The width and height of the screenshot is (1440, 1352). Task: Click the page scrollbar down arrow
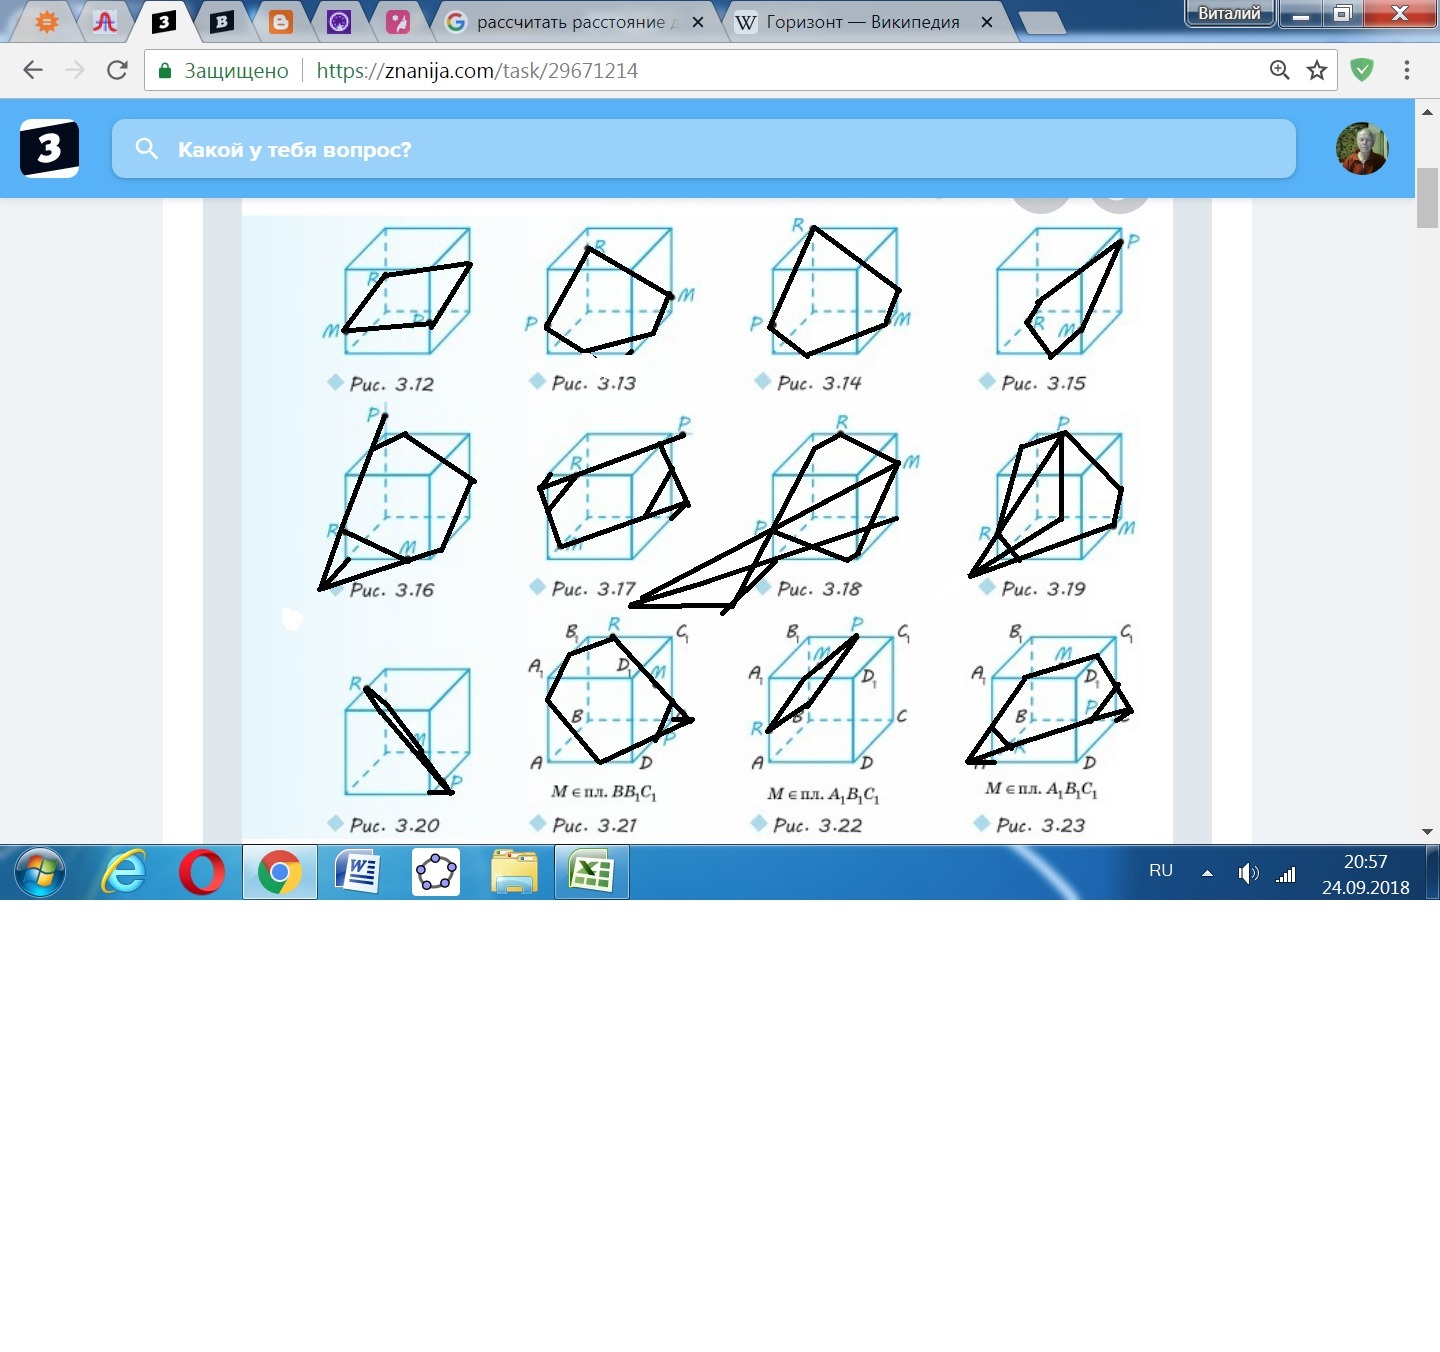click(1427, 831)
